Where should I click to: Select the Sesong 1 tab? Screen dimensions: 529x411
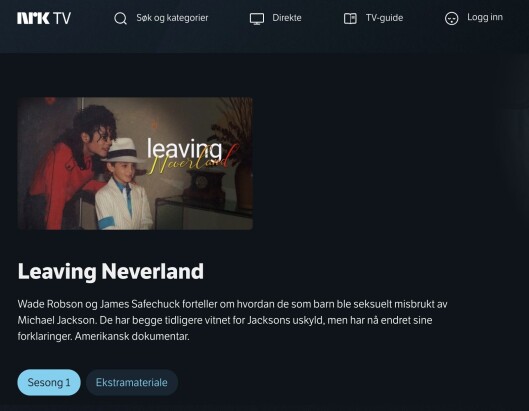[x=49, y=382]
